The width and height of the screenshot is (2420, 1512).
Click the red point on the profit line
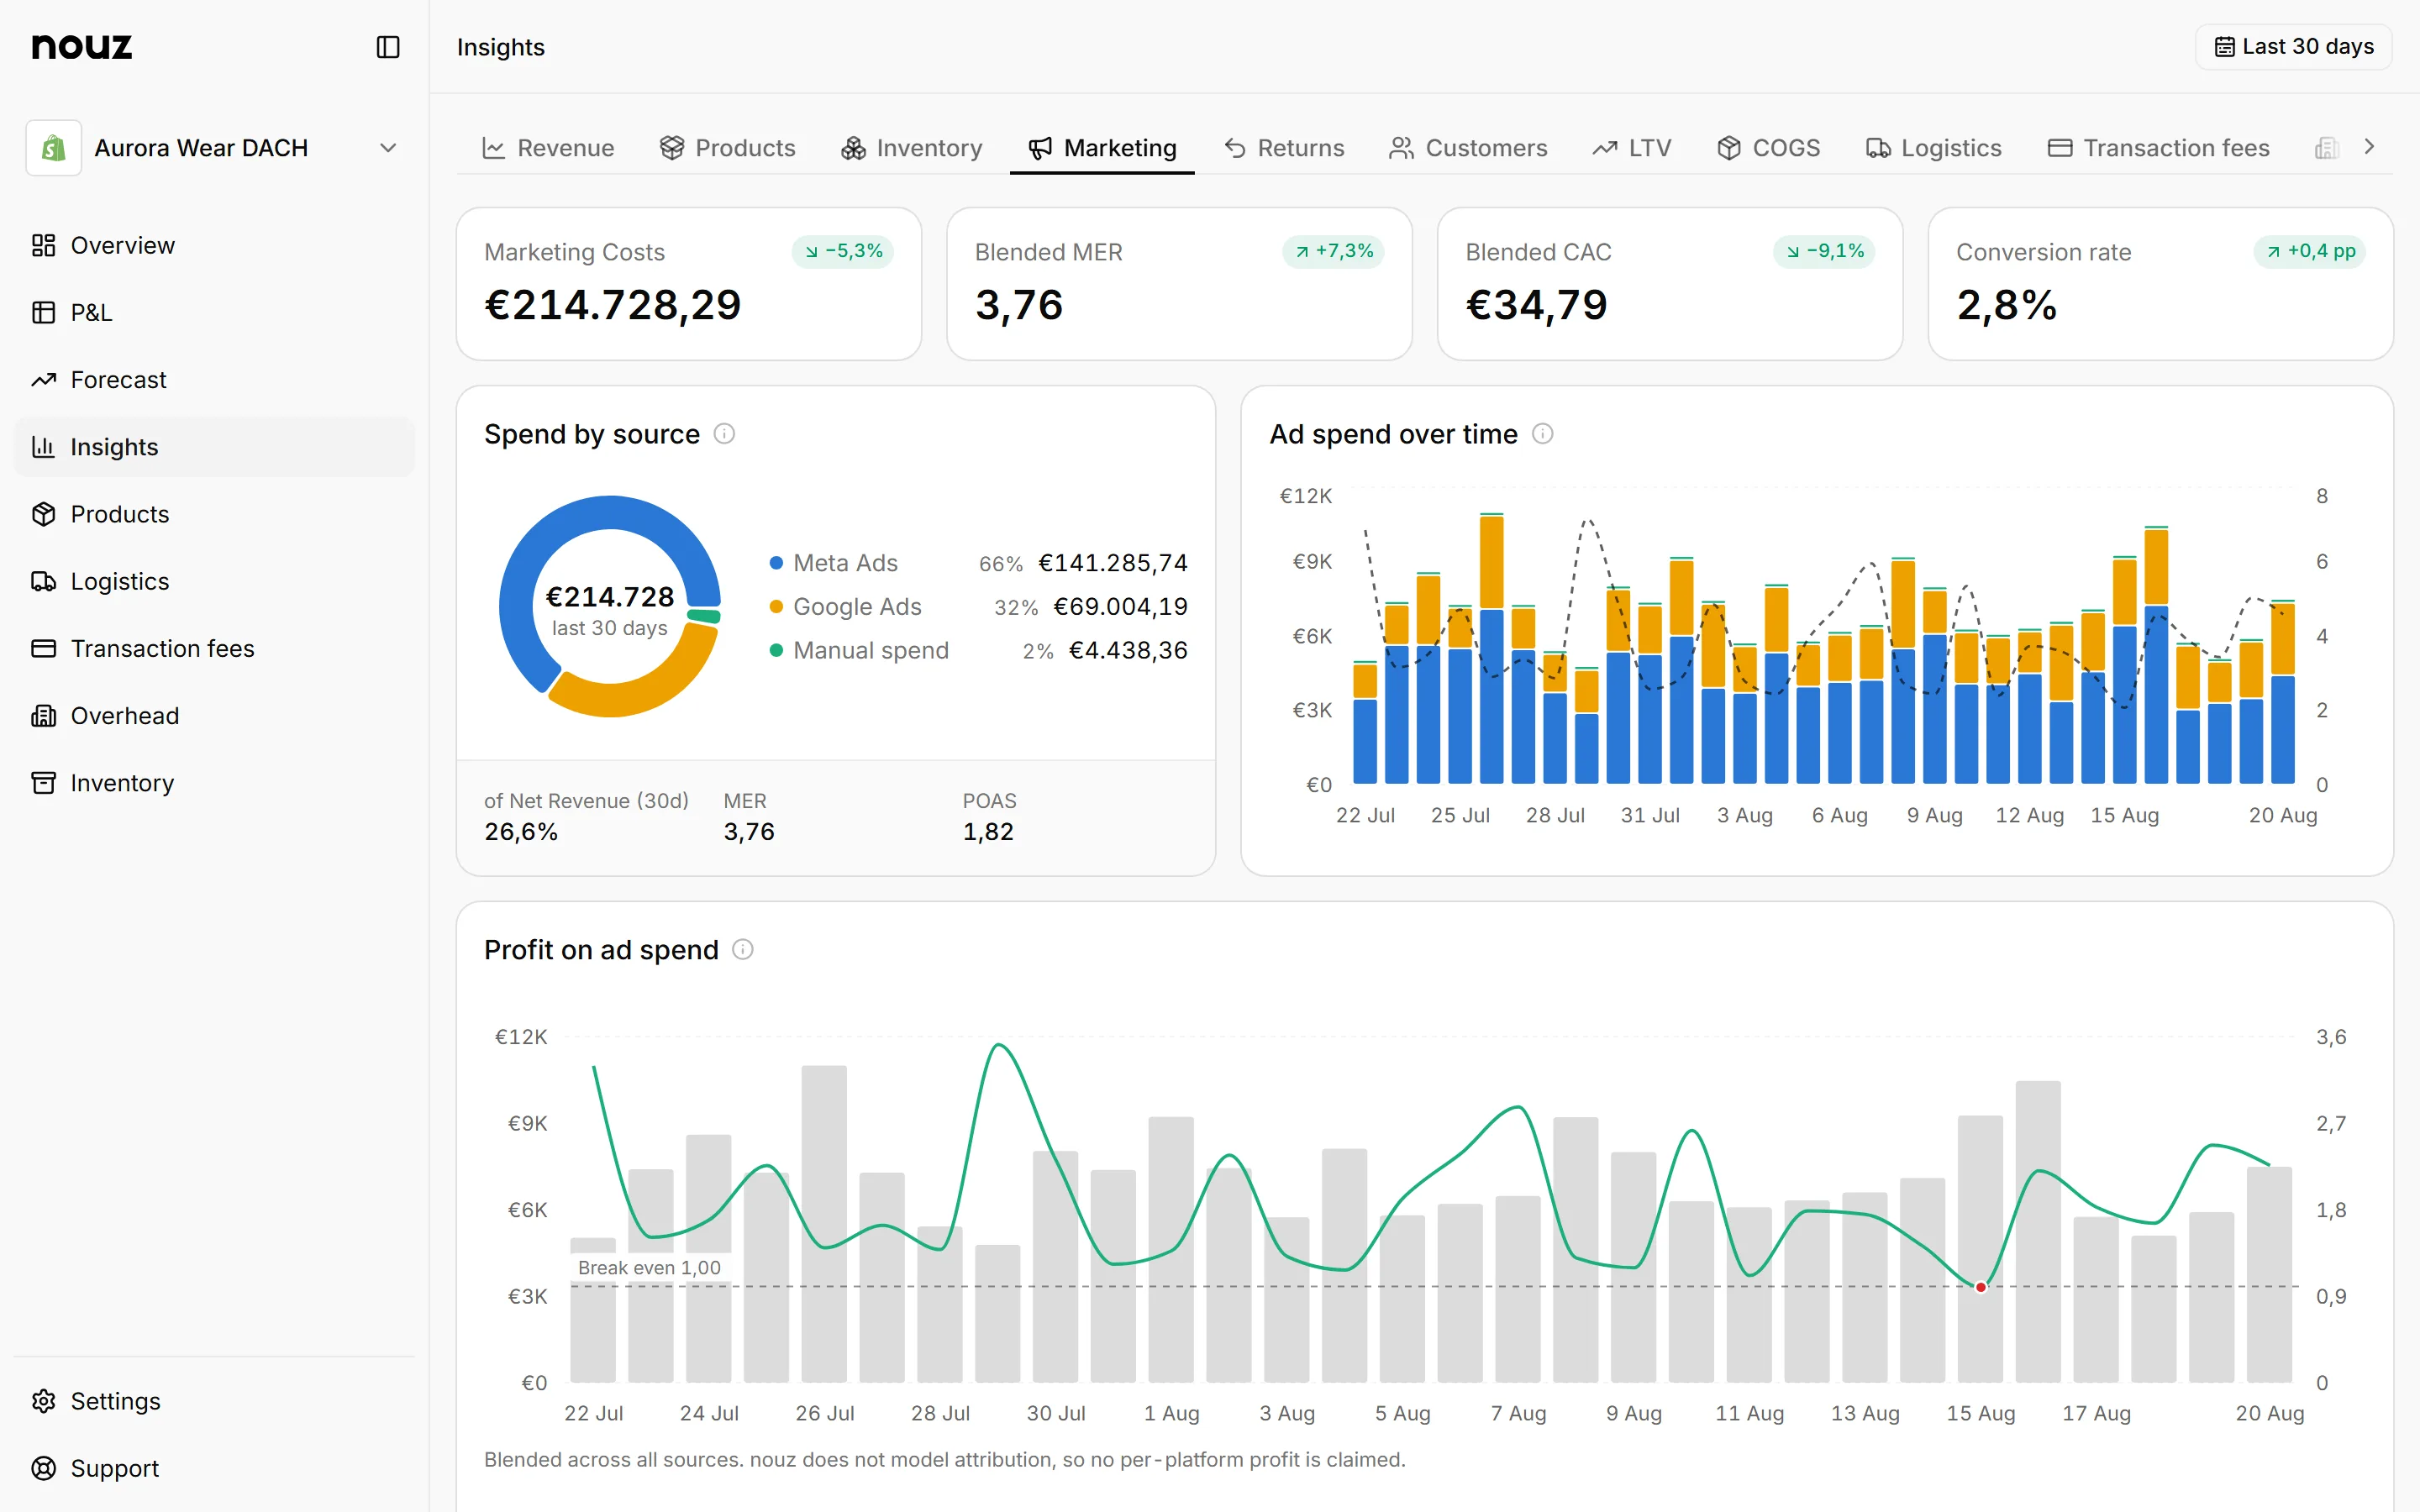point(1981,1287)
